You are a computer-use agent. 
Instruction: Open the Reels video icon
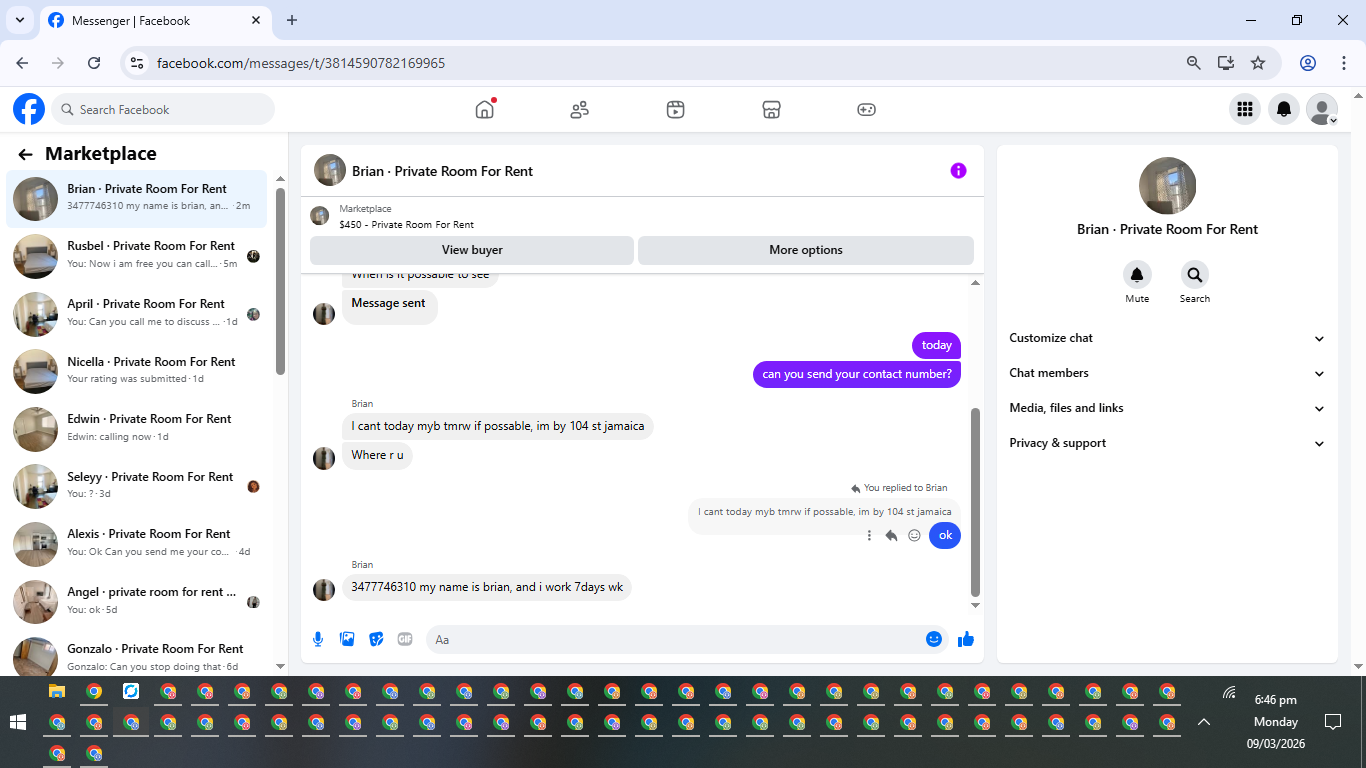point(676,110)
